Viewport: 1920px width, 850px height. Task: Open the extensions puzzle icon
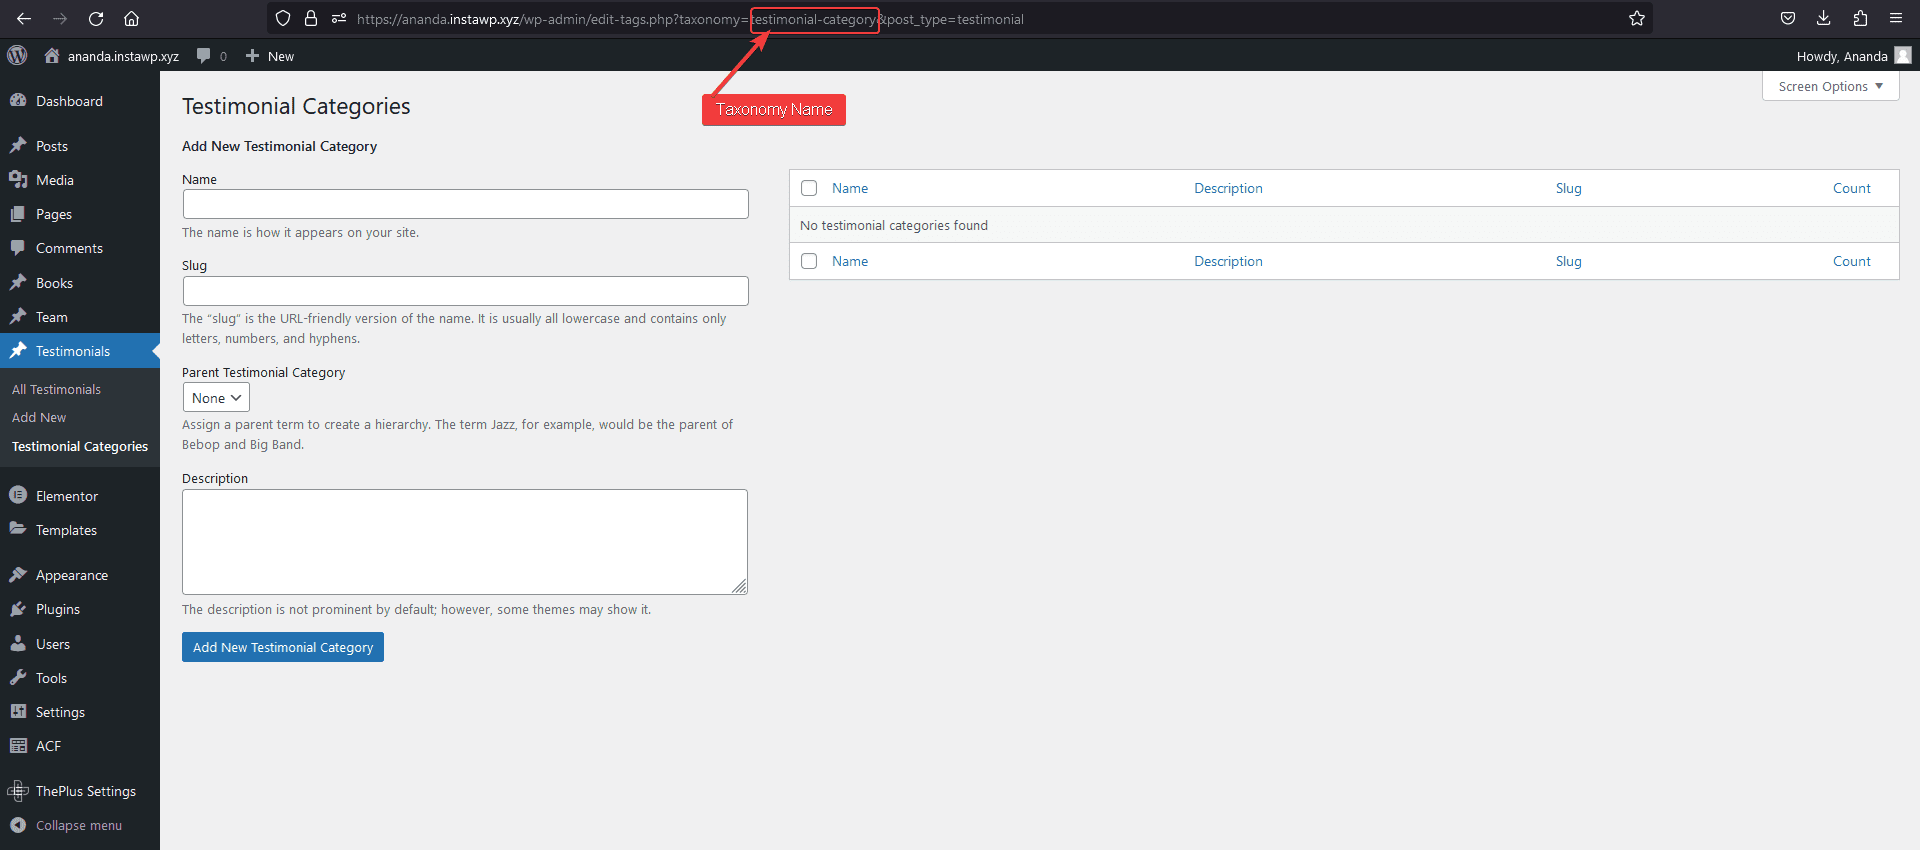click(1860, 18)
